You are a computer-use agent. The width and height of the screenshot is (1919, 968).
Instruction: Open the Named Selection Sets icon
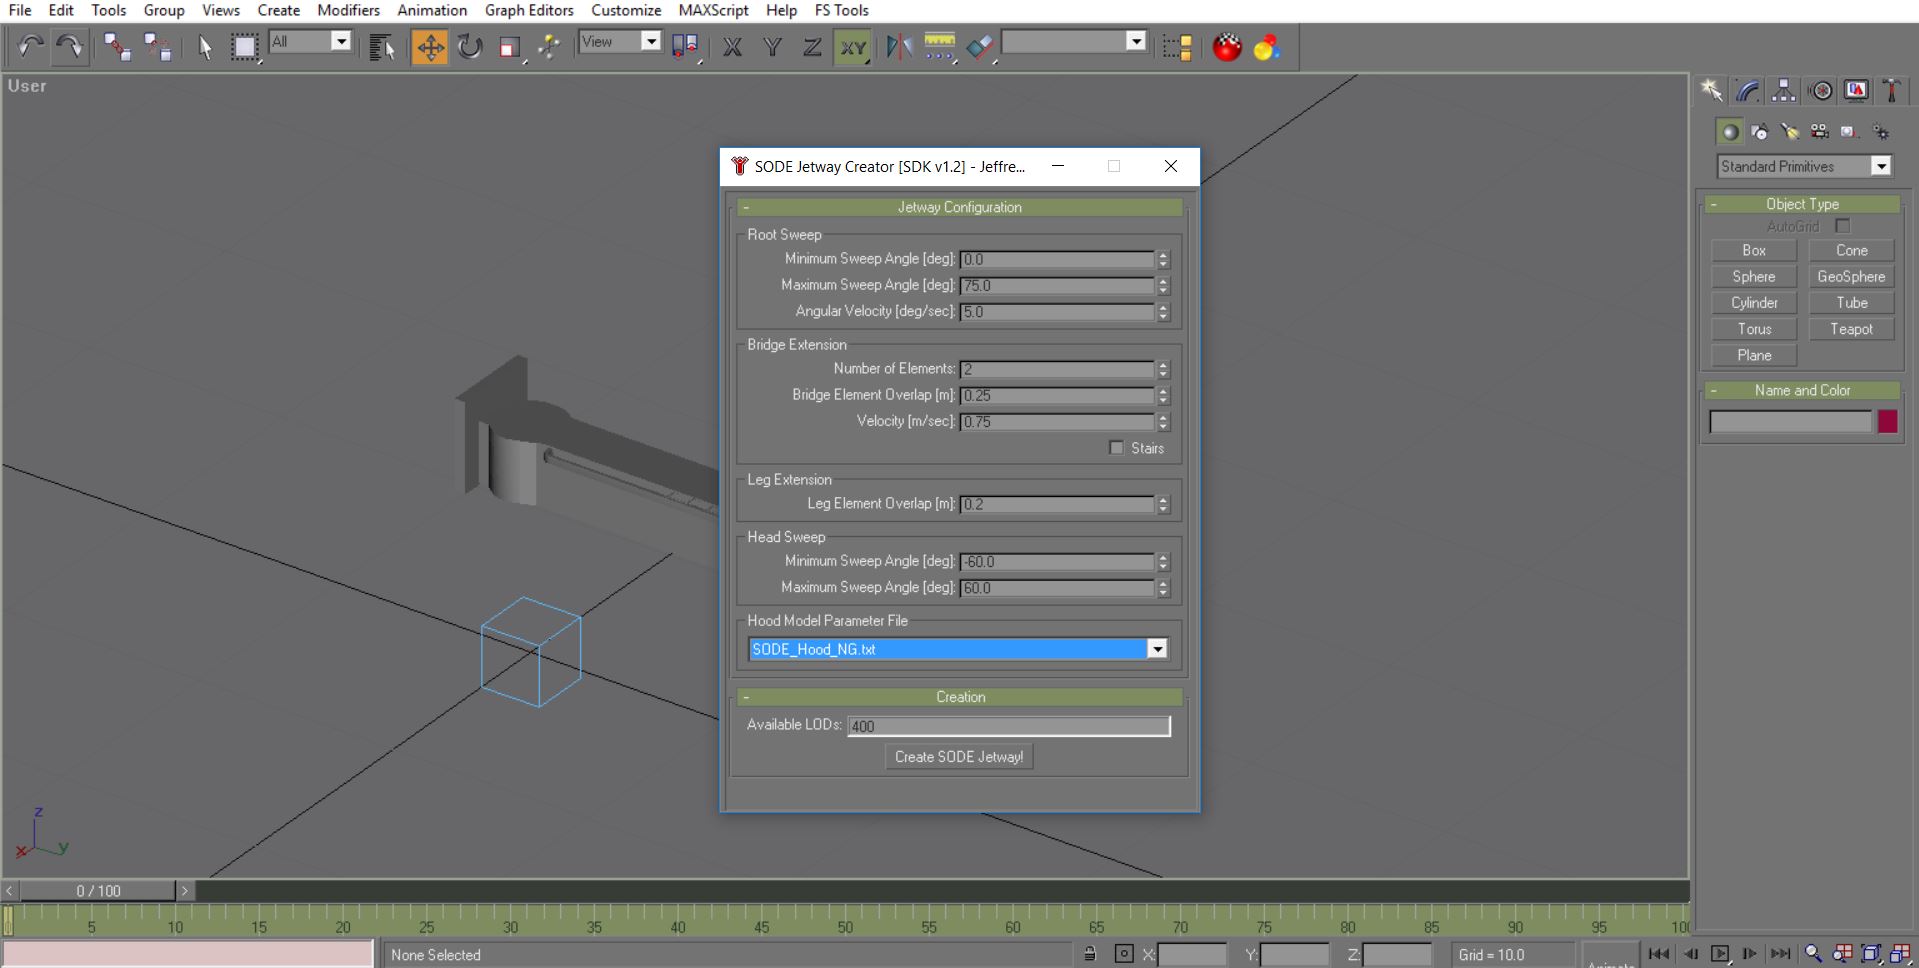(x=1177, y=47)
